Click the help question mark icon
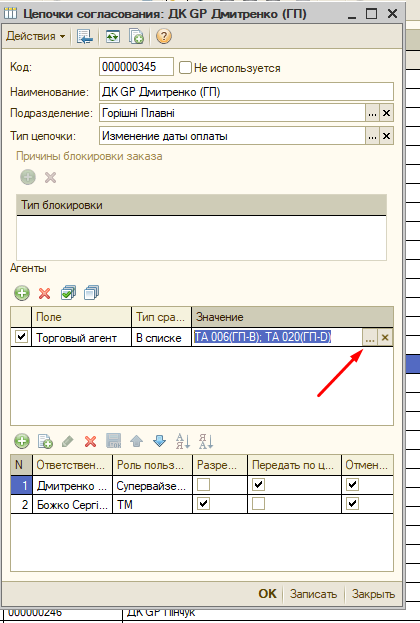This screenshot has width=420, height=623. [164, 37]
